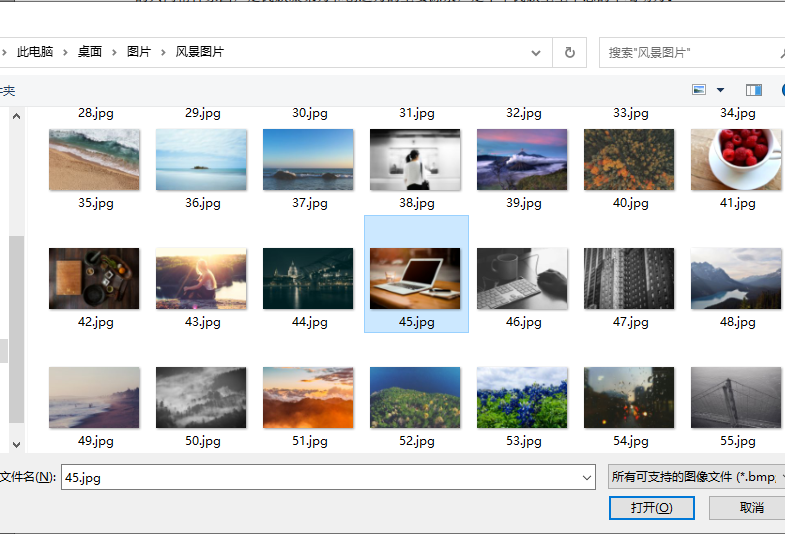
Task: Select 风暴图片 in the breadcrumb
Action: (x=199, y=52)
